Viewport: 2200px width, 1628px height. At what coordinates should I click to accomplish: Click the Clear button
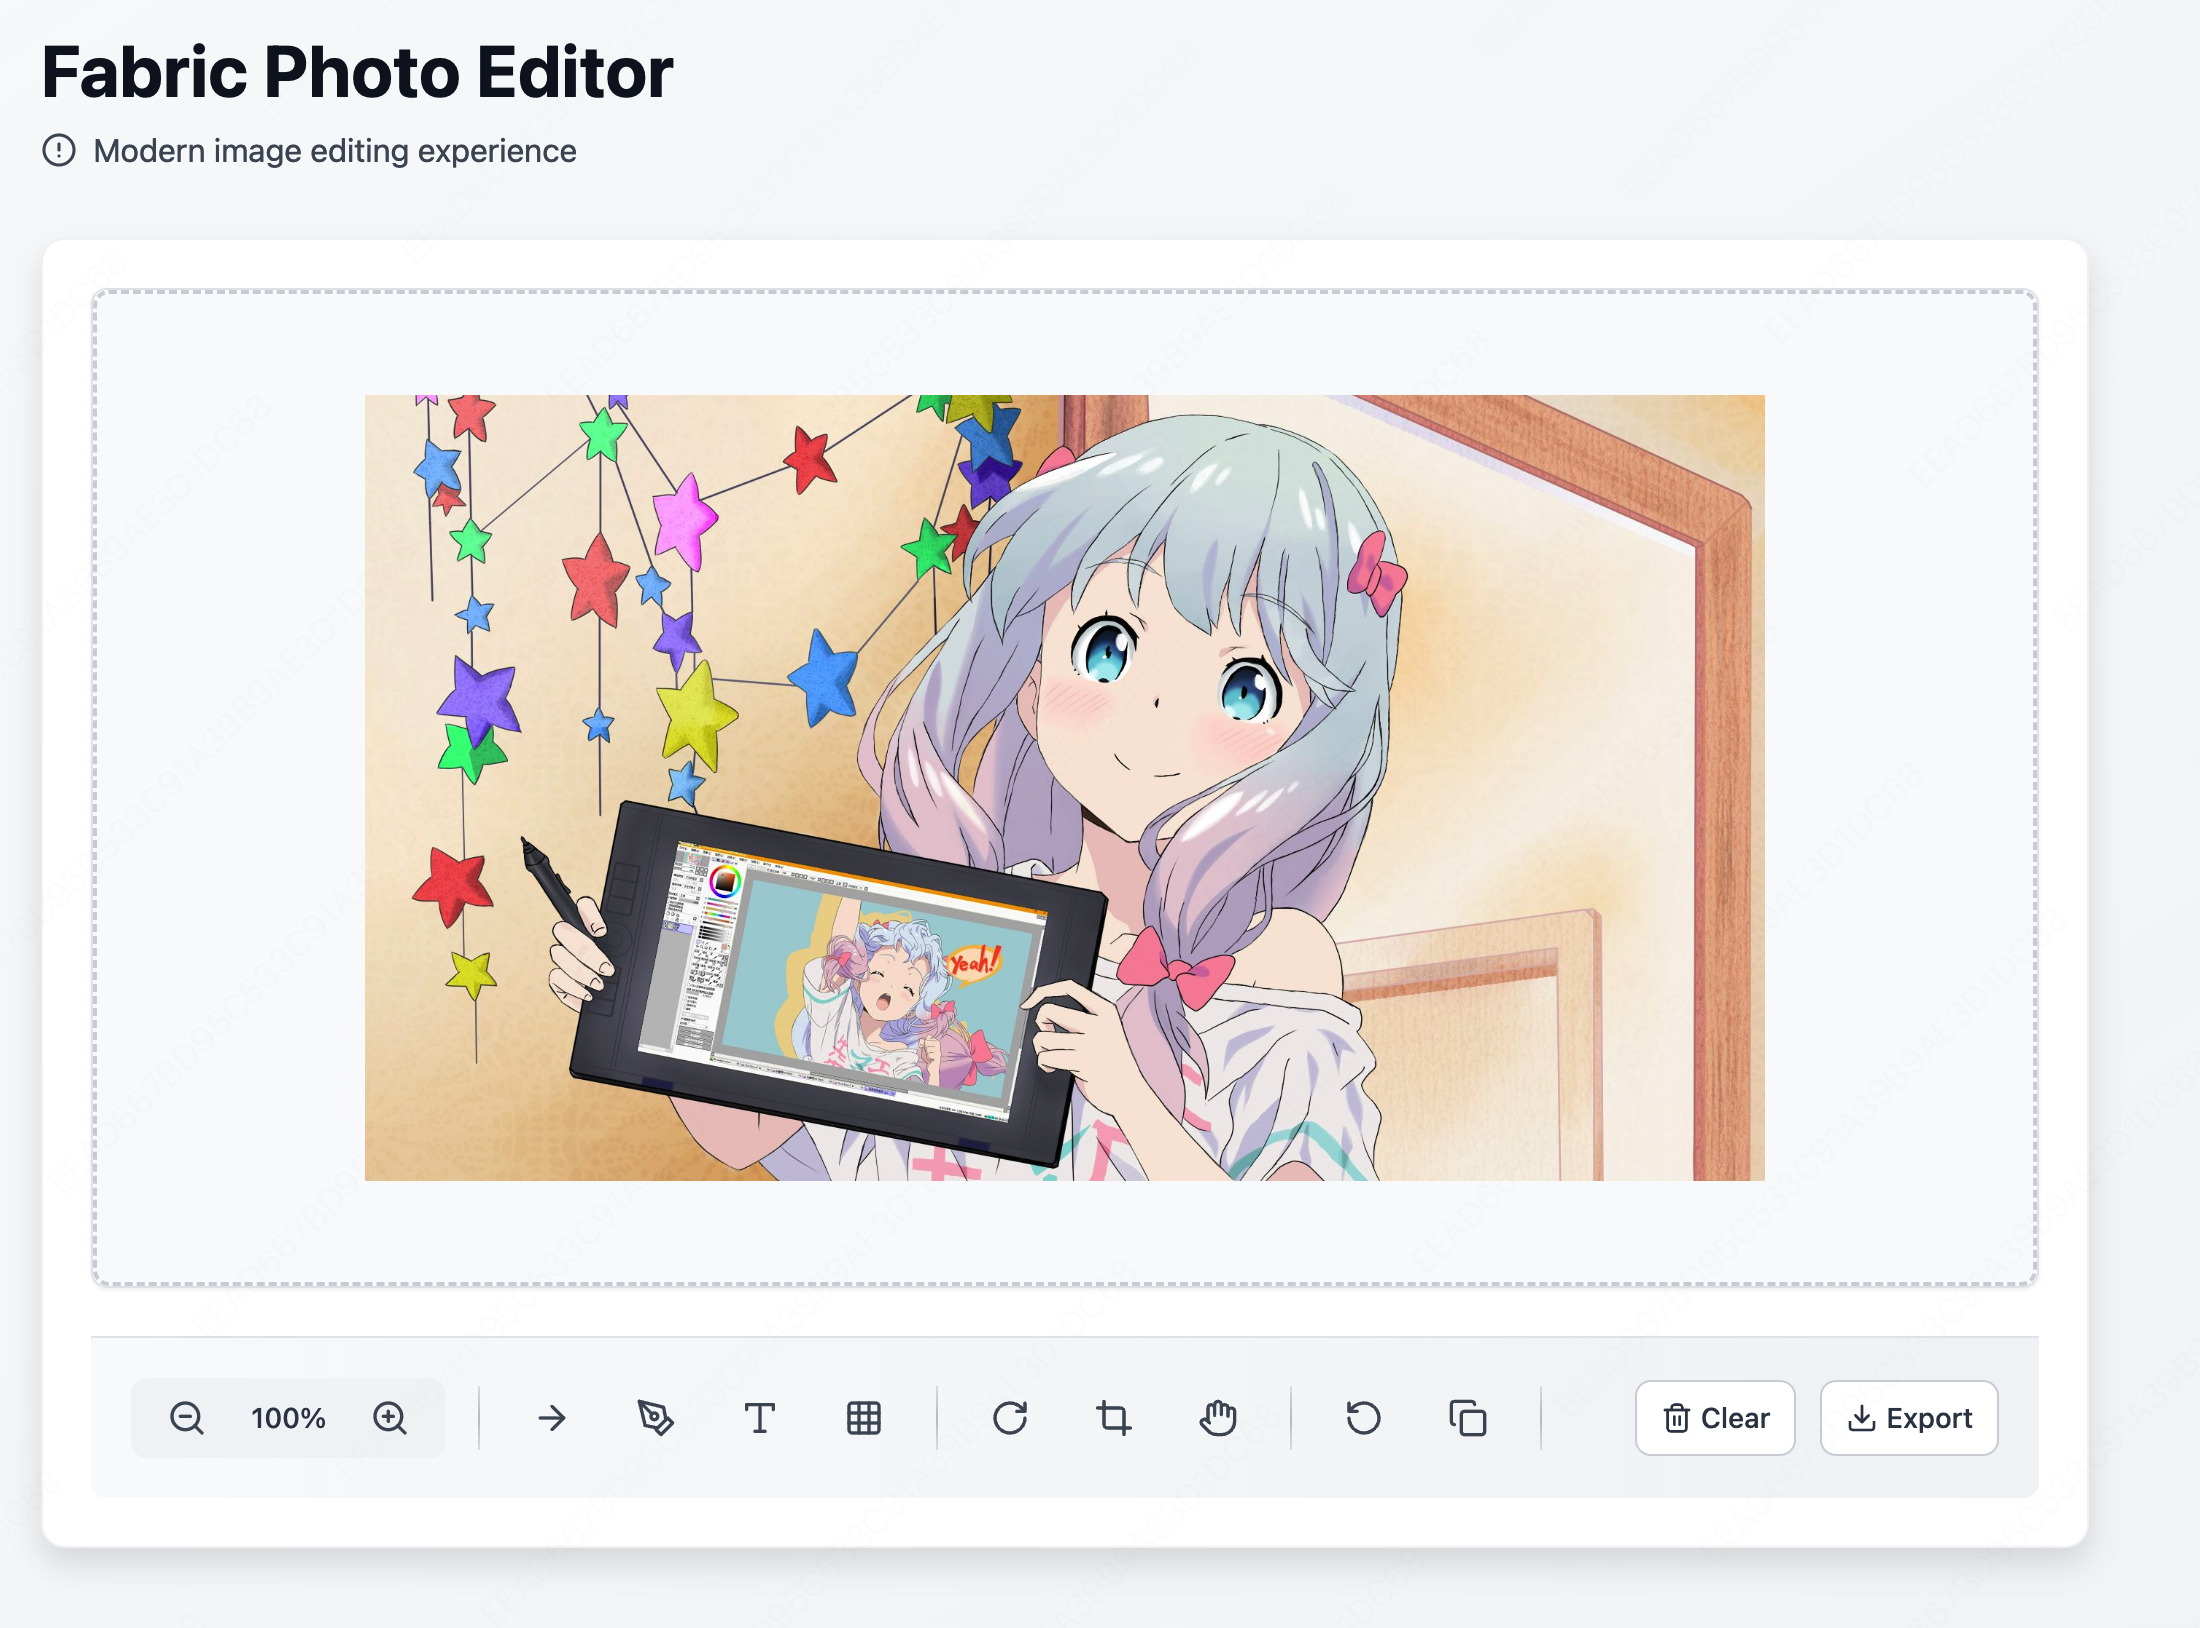1716,1418
